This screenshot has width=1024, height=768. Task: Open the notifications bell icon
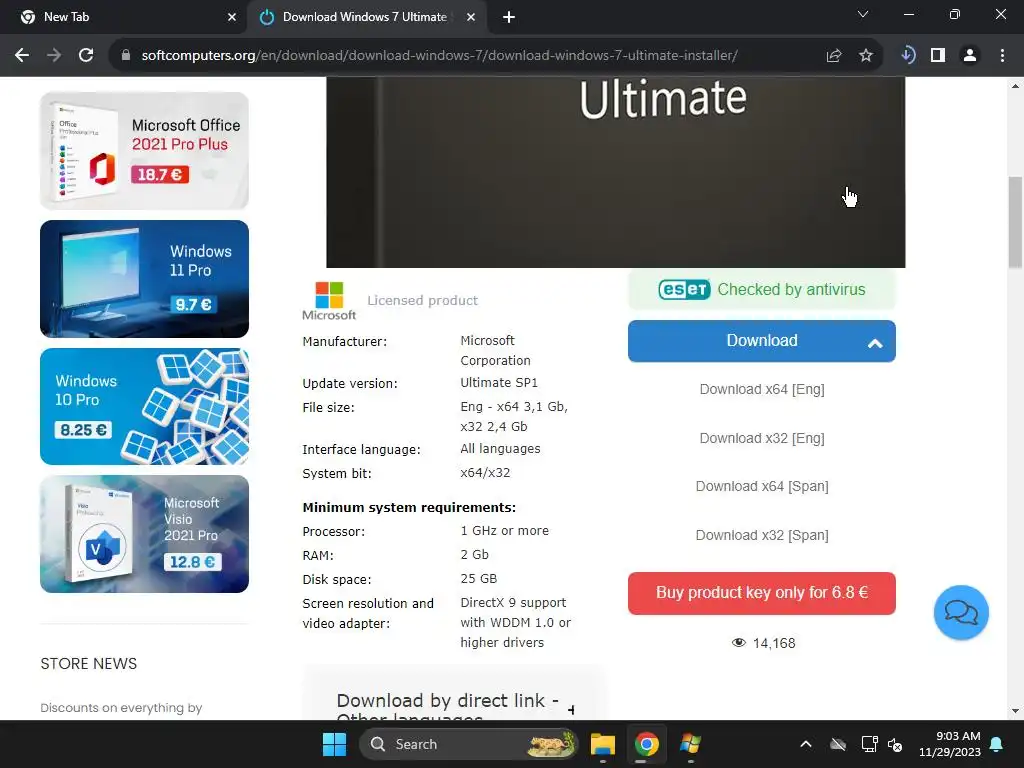pos(997,744)
